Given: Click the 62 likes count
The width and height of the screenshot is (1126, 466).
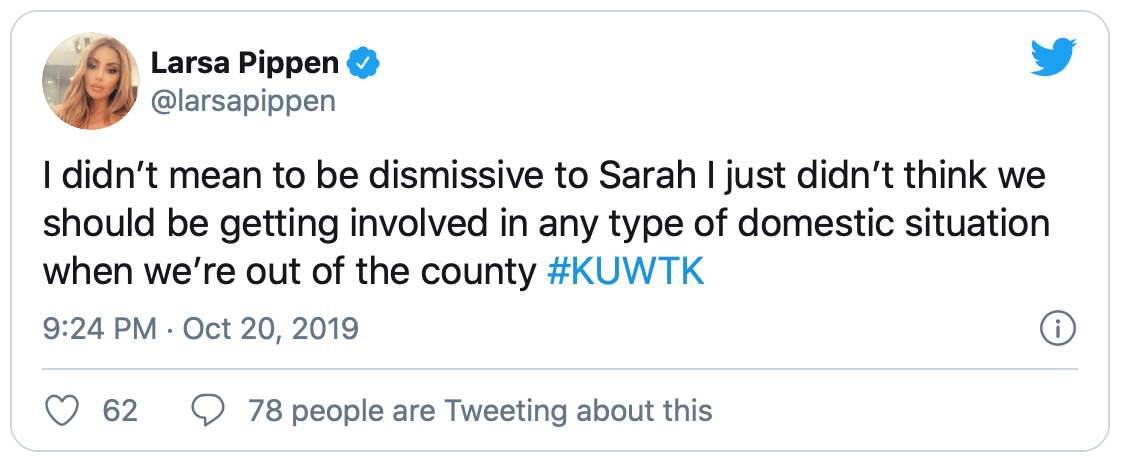Looking at the screenshot, I should click(120, 410).
